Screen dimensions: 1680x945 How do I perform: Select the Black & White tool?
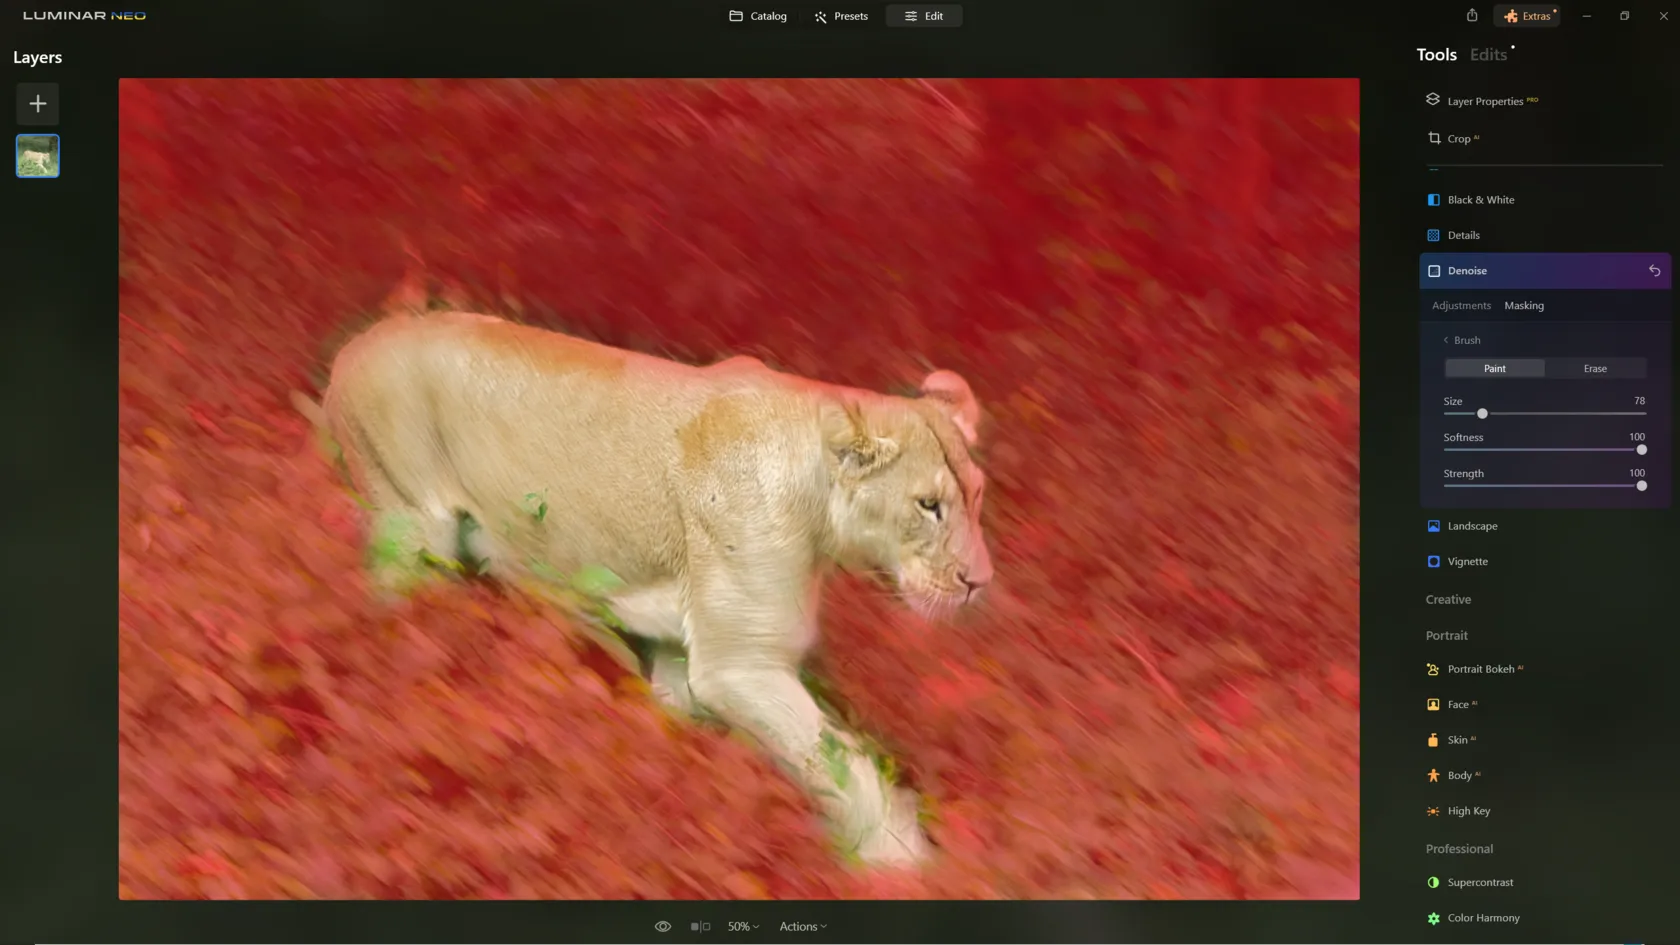pyautogui.click(x=1480, y=200)
